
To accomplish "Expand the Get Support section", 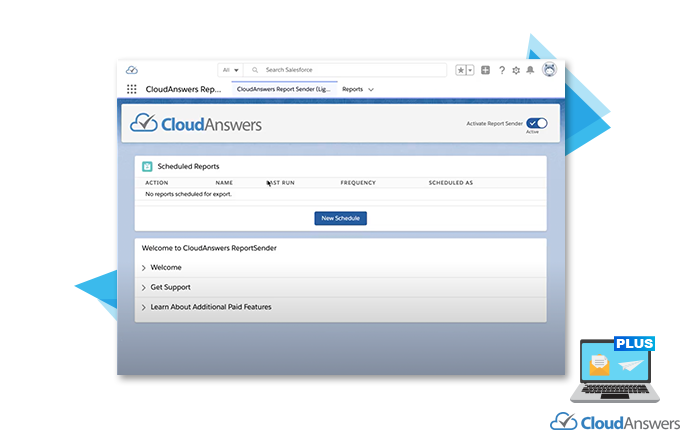I will pyautogui.click(x=341, y=287).
